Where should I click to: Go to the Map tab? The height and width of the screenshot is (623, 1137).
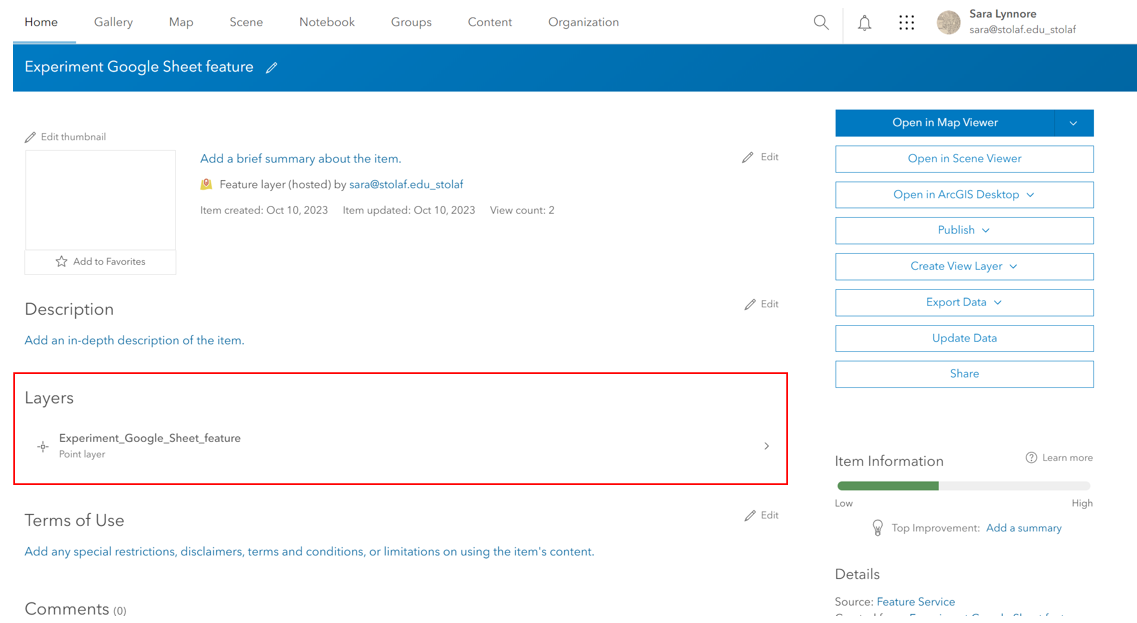(x=181, y=22)
